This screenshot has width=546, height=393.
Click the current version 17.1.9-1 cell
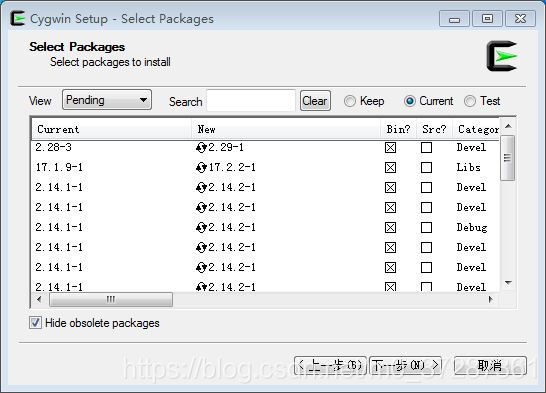pos(59,167)
